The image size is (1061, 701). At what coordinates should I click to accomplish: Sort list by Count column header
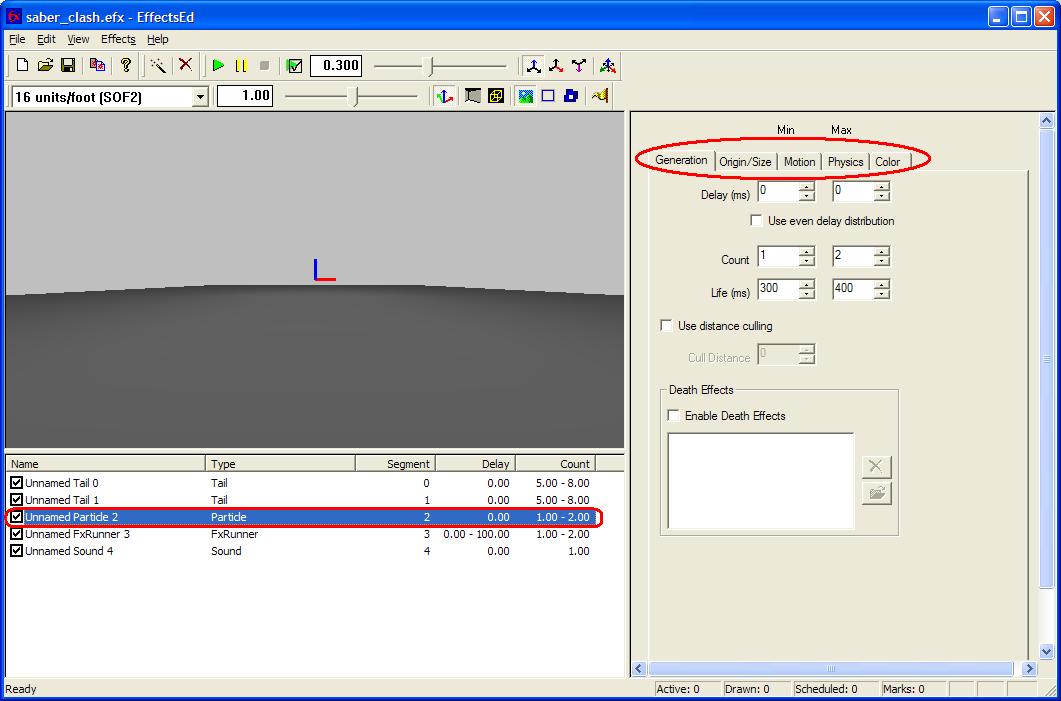point(556,463)
